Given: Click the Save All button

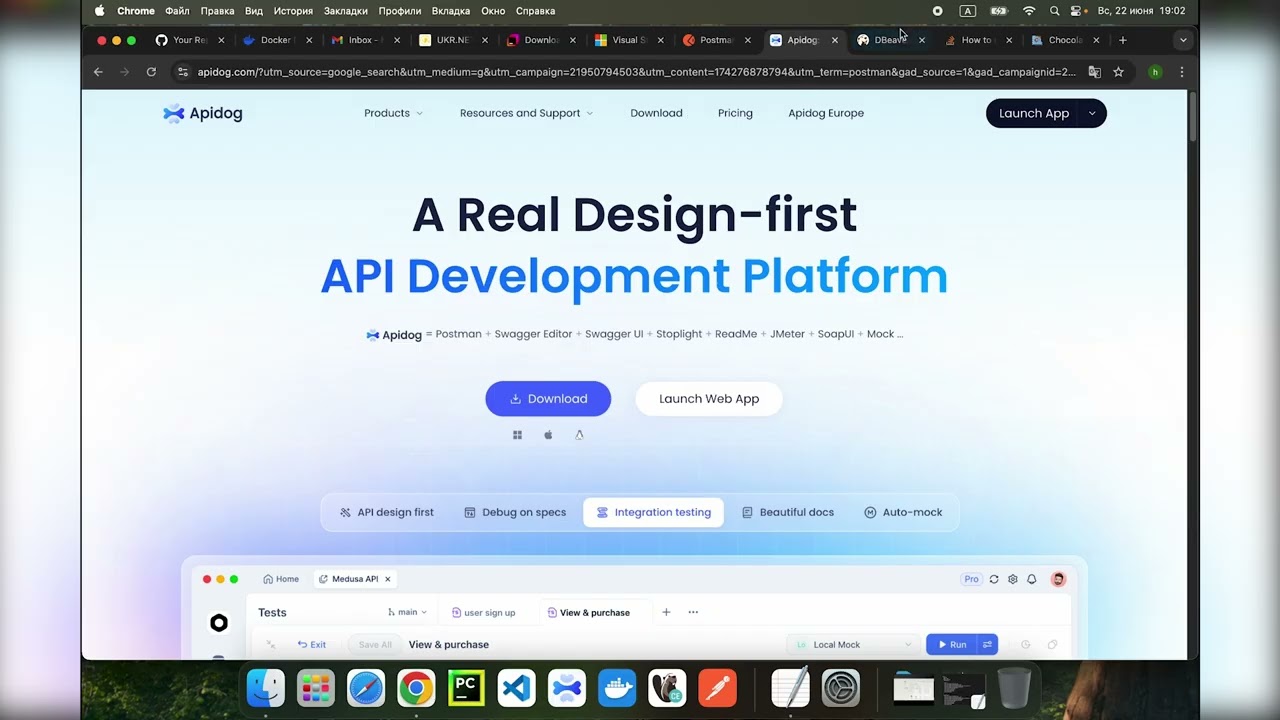Looking at the screenshot, I should pos(375,645).
